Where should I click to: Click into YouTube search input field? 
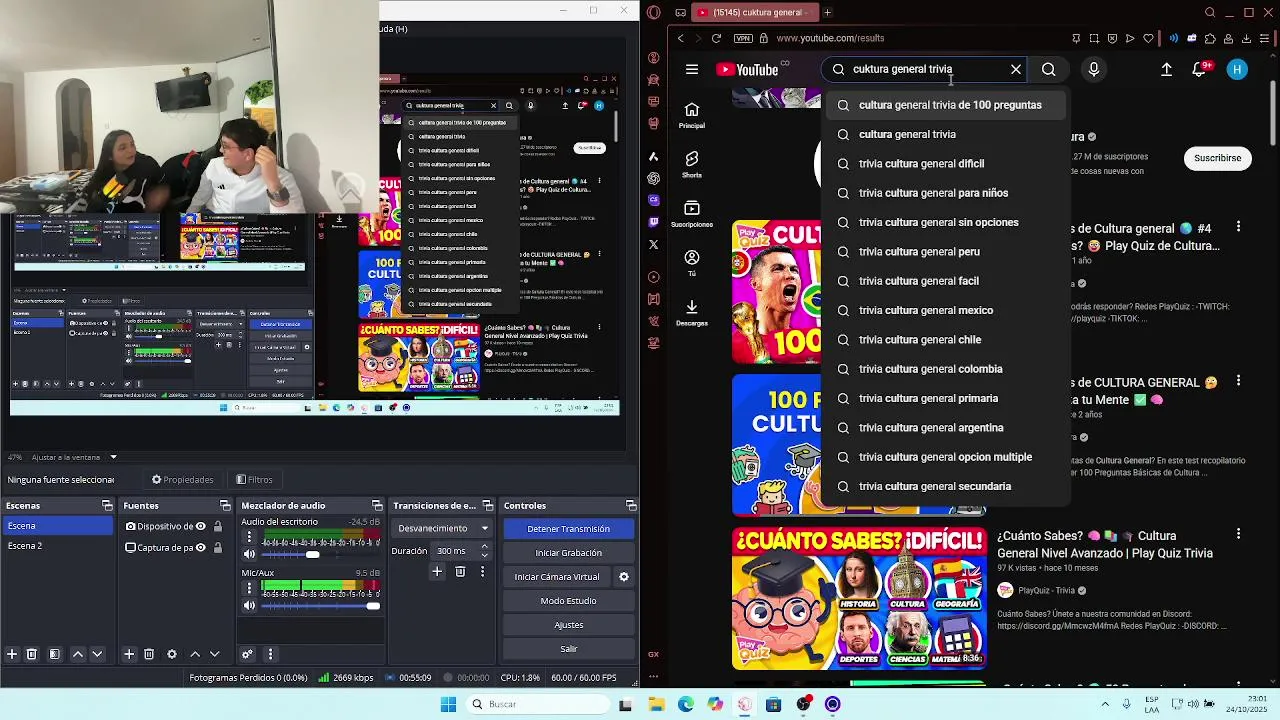coord(925,69)
